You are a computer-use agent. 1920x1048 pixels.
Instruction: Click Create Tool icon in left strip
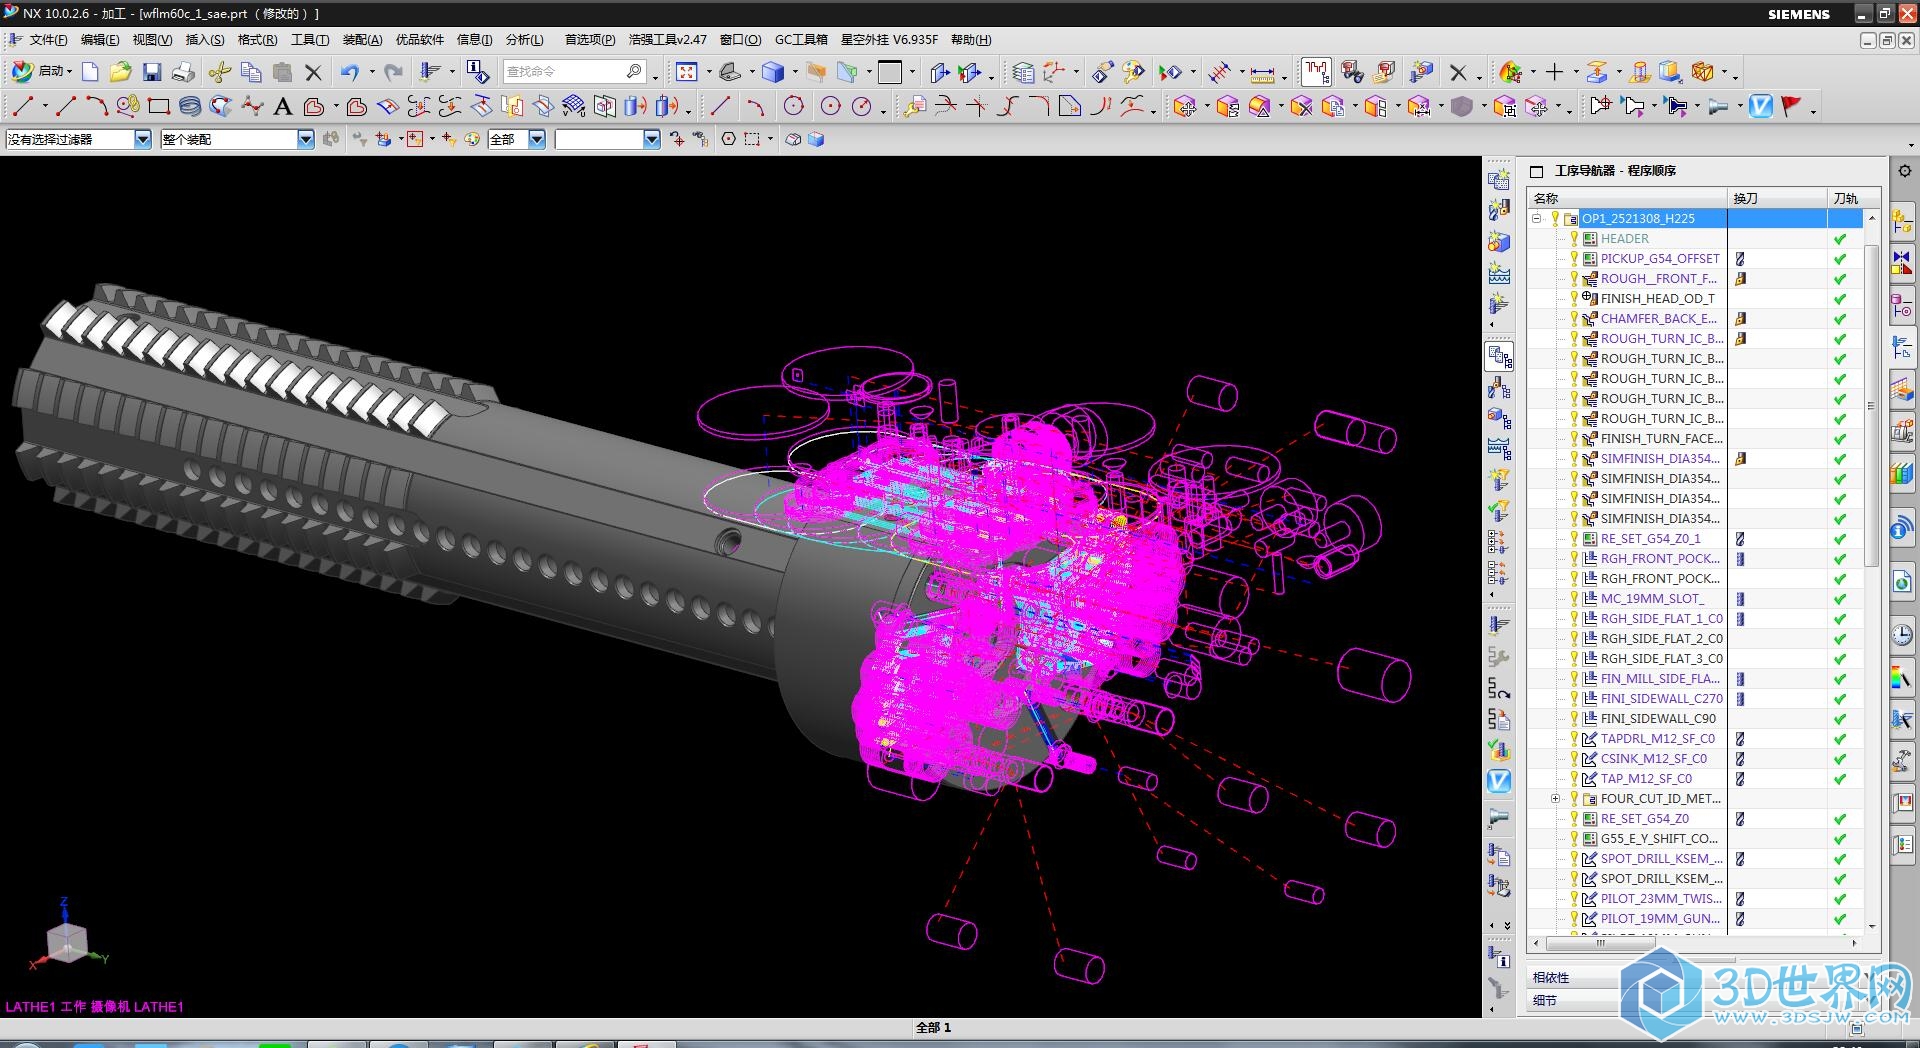[x=1498, y=210]
